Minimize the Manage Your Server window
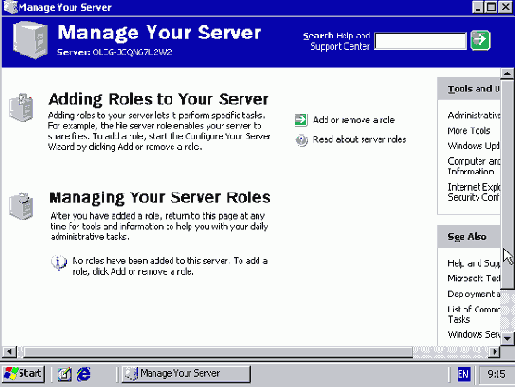Viewport: 515px width, 387px height. (478, 7)
